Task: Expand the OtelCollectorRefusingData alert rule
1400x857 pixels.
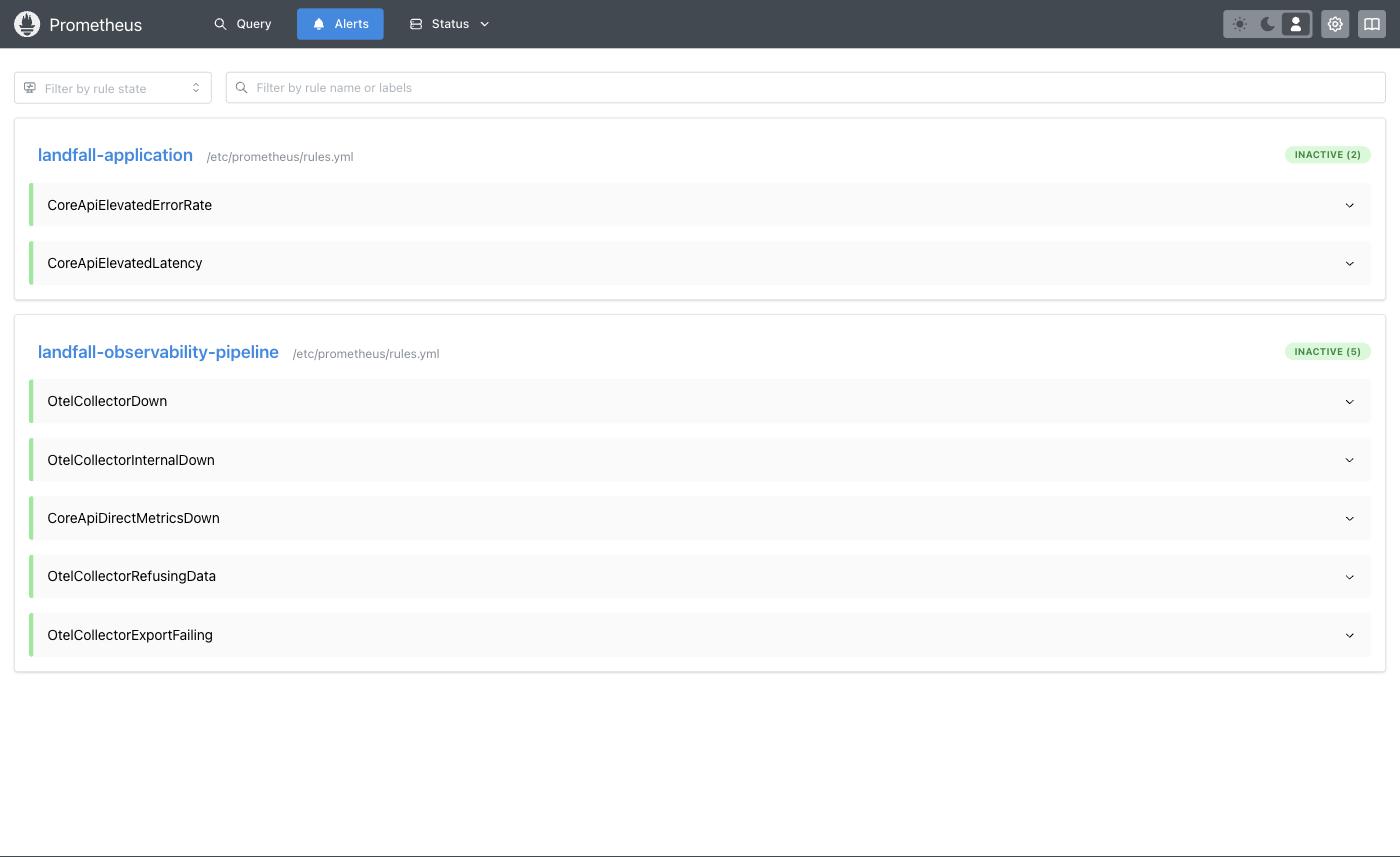Action: coord(700,576)
